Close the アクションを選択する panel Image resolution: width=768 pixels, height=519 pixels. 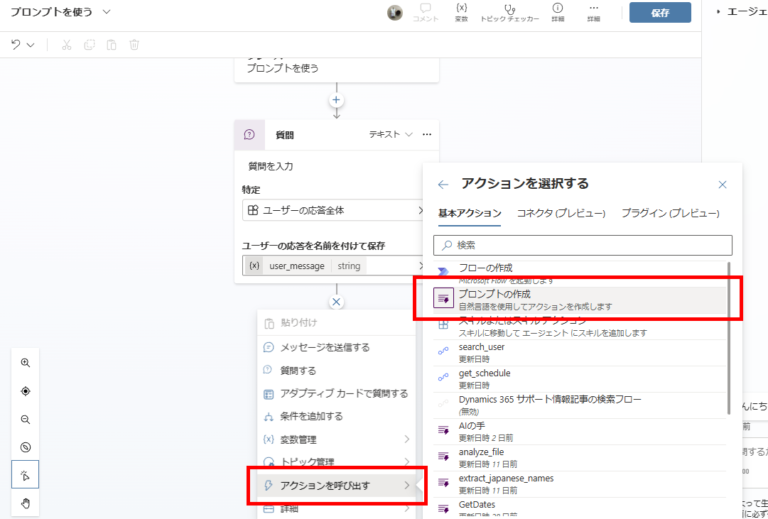(722, 184)
